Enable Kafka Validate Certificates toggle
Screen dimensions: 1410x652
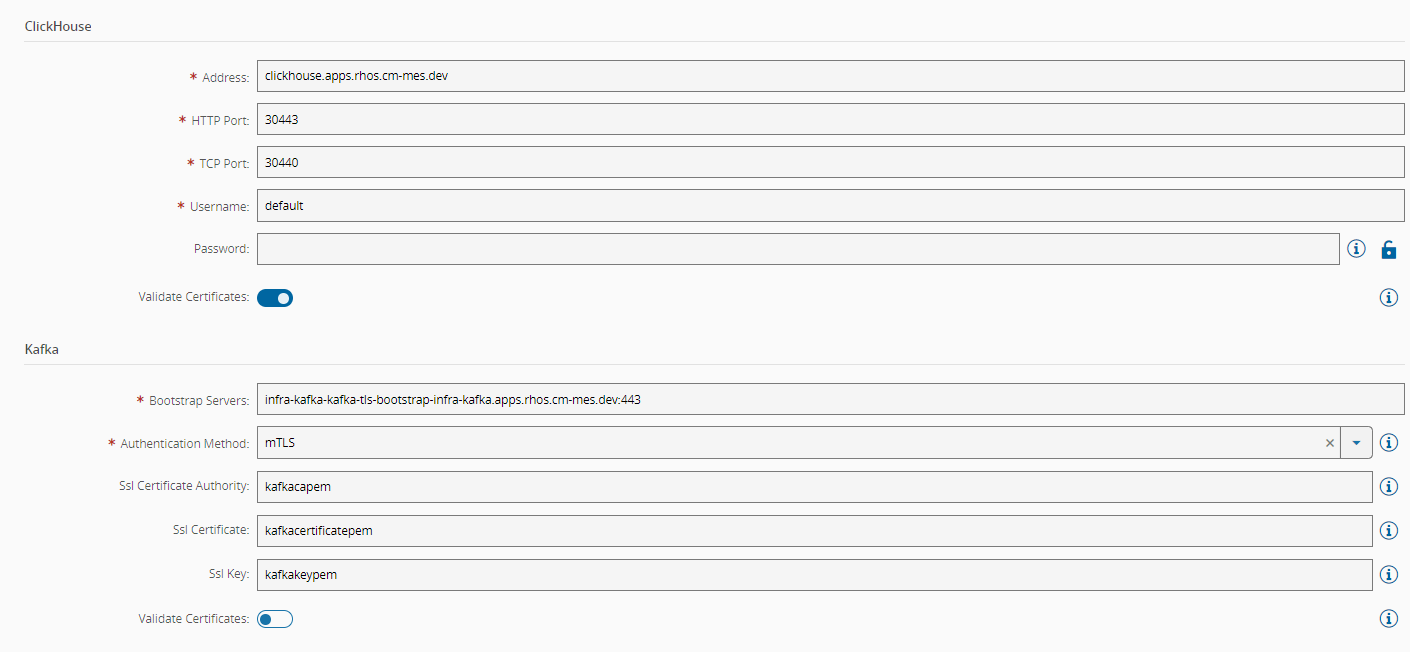(x=275, y=619)
